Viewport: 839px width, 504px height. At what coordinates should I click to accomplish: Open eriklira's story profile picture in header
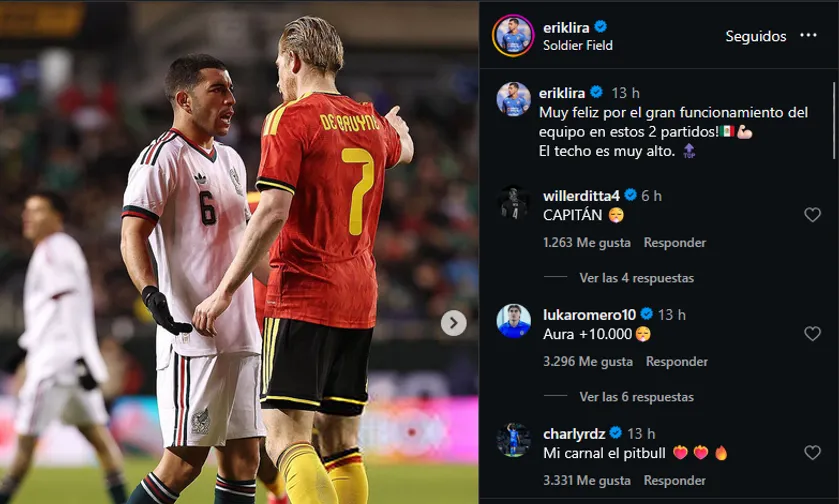pos(513,35)
